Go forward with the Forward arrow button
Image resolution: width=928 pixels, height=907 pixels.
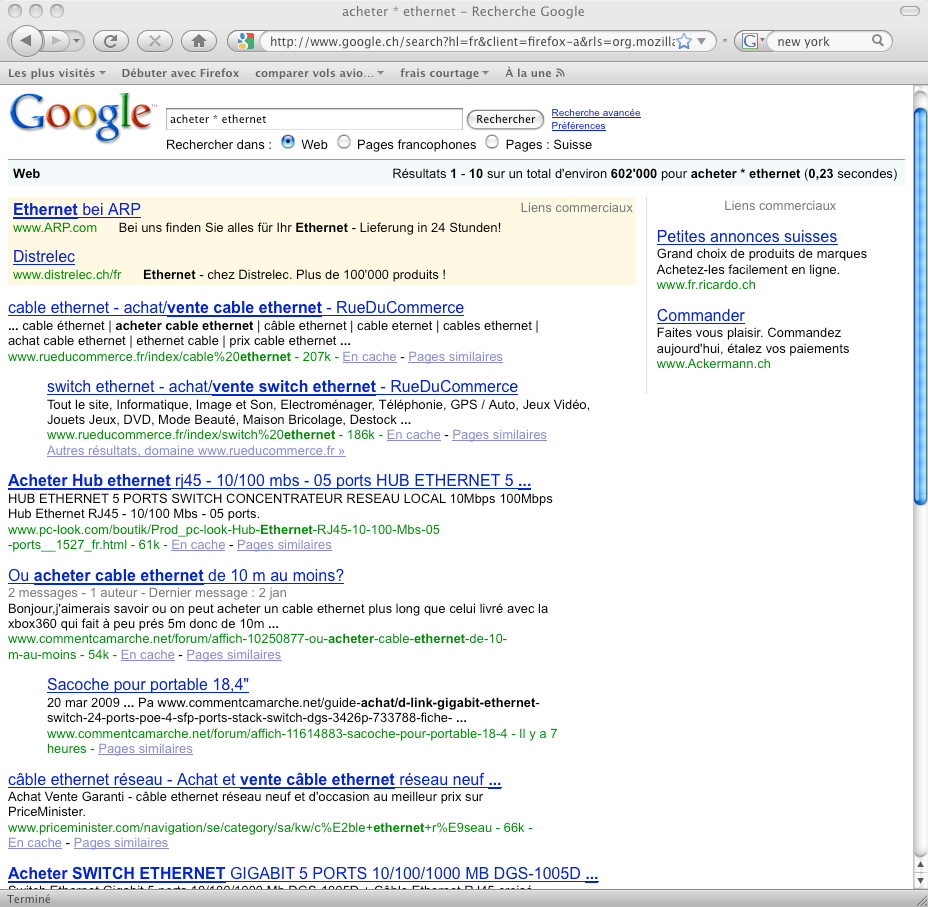pyautogui.click(x=56, y=41)
